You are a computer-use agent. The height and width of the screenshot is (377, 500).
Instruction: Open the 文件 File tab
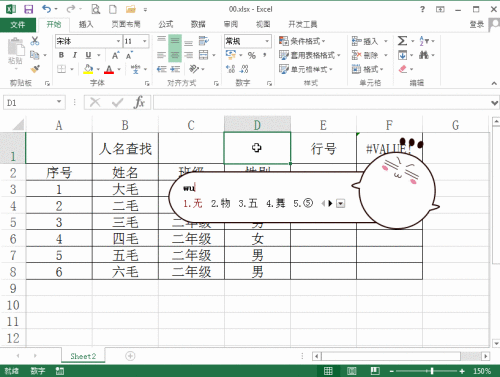tap(18, 24)
